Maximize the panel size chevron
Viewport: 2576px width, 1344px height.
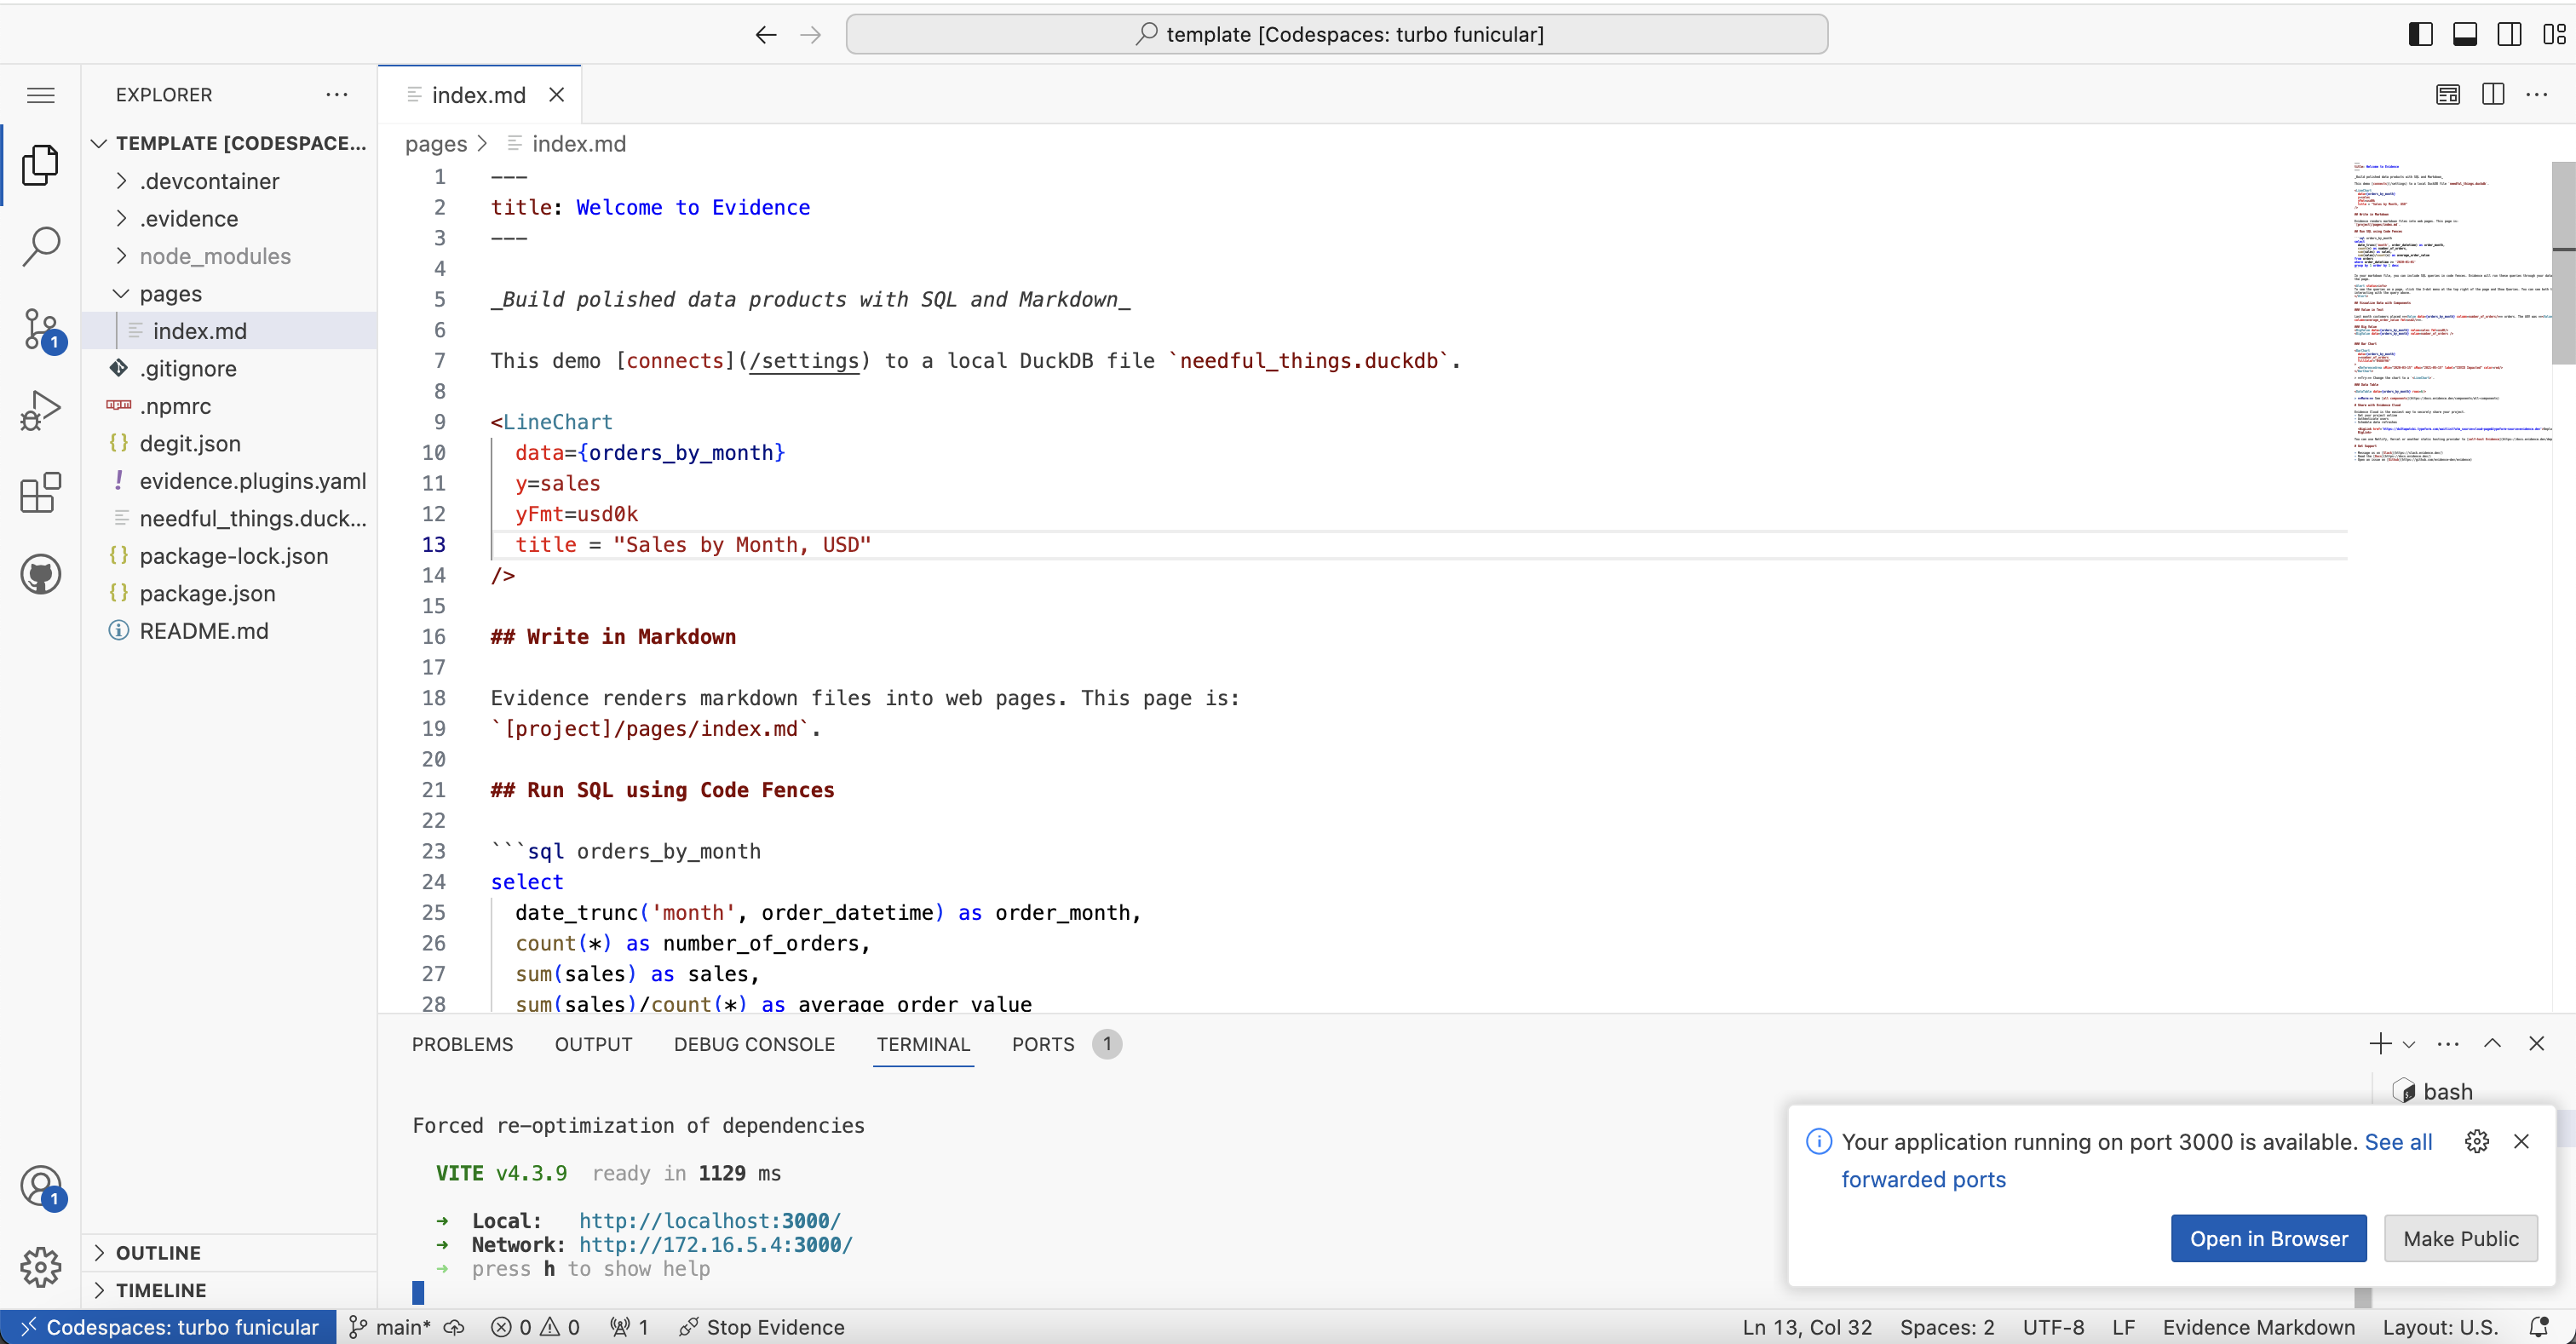pyautogui.click(x=2492, y=1044)
